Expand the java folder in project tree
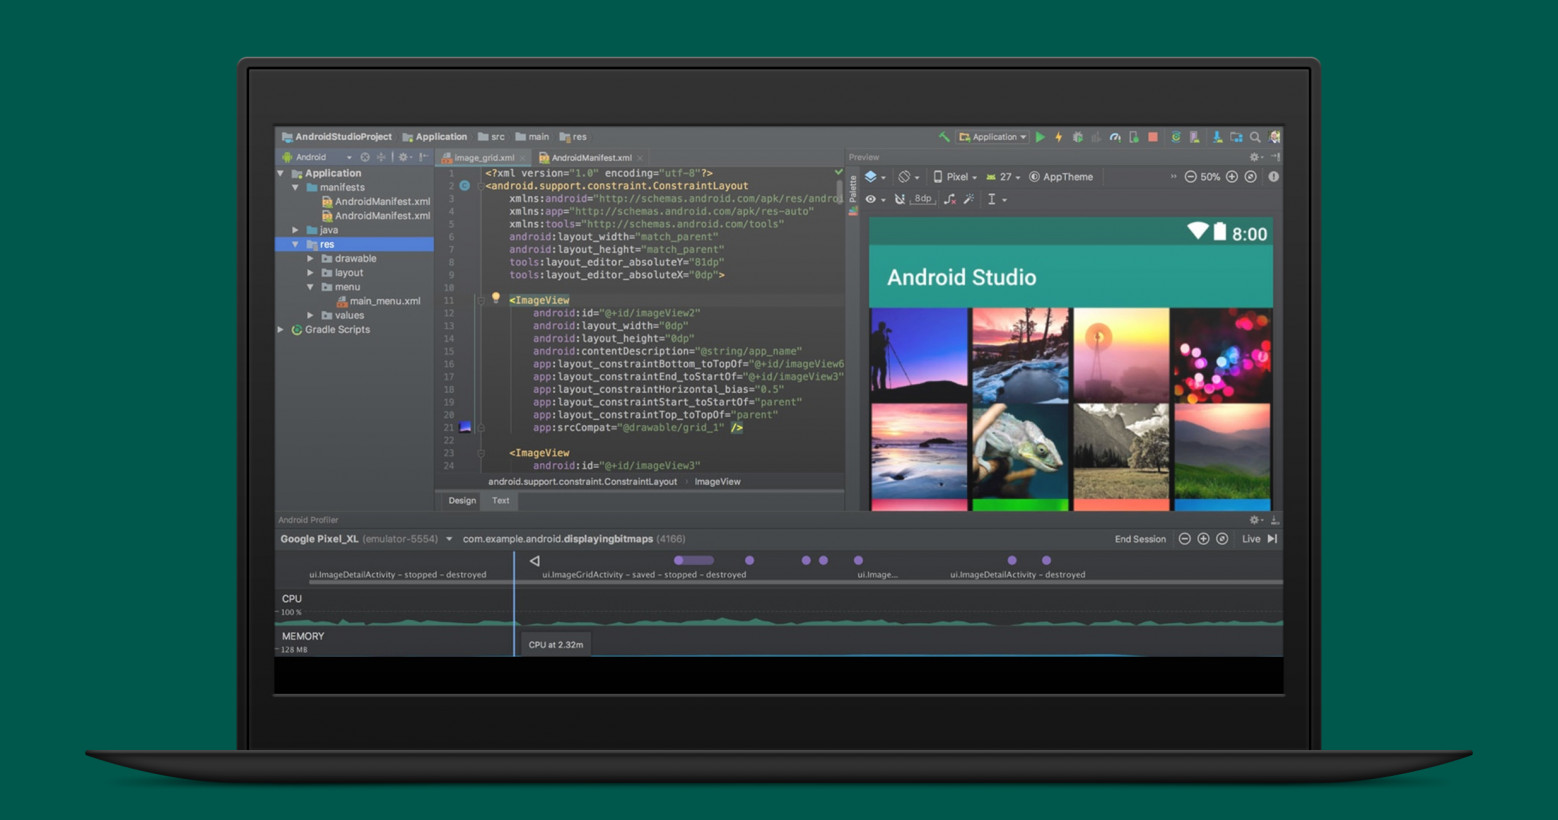Image resolution: width=1558 pixels, height=820 pixels. point(296,230)
